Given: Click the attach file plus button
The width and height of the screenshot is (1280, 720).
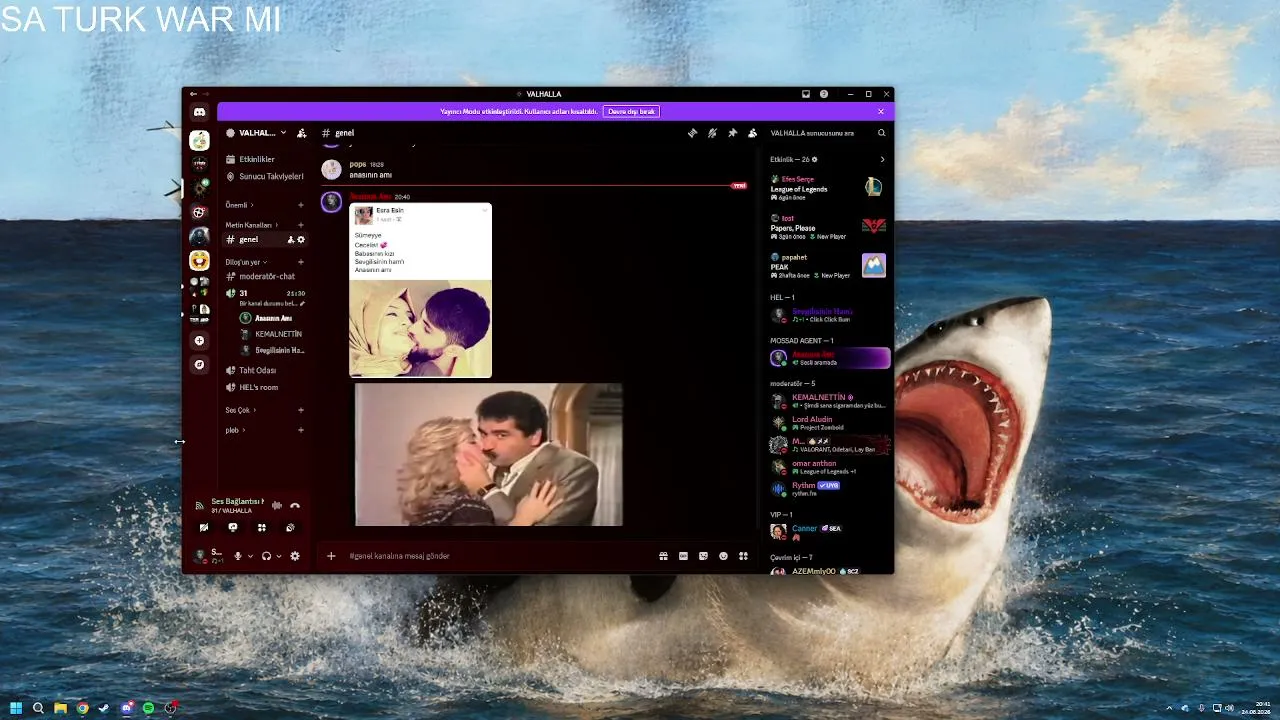Looking at the screenshot, I should [331, 556].
